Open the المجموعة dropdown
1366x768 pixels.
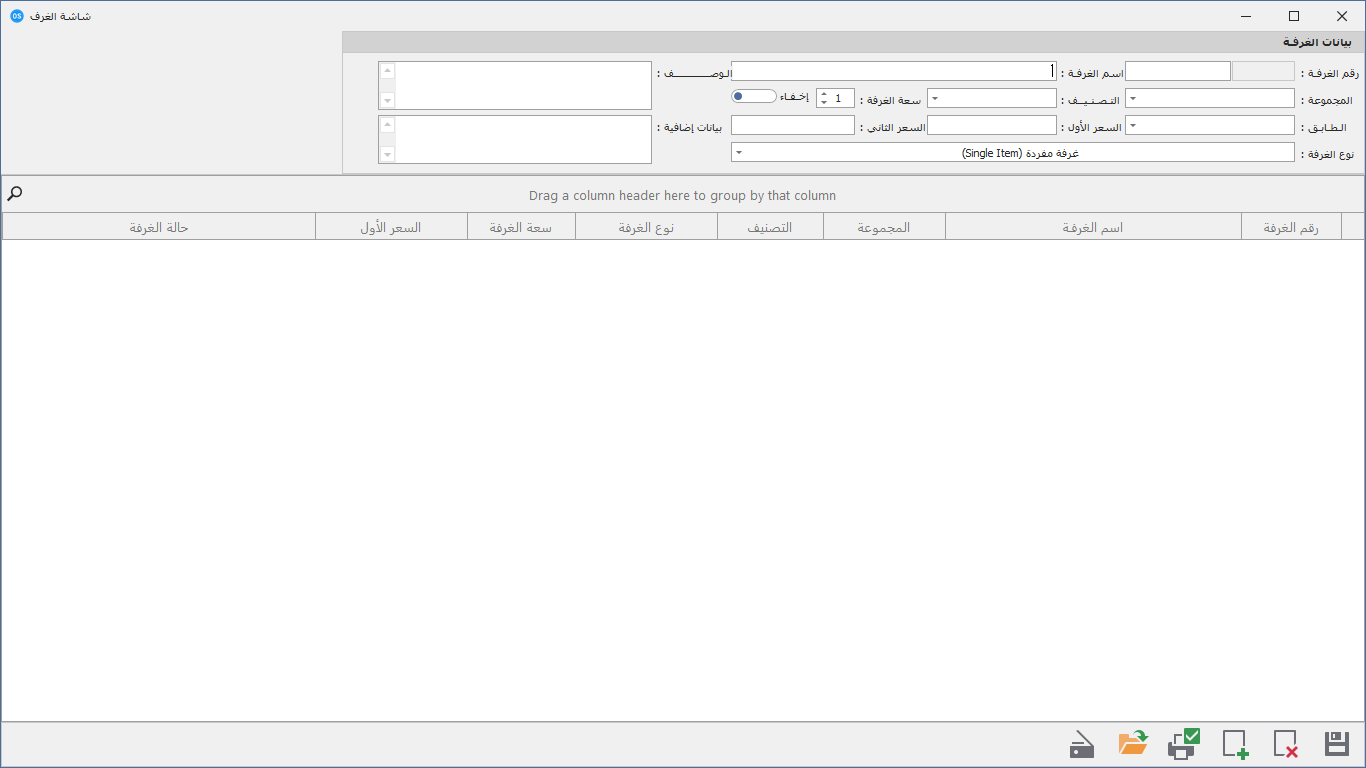[x=1133, y=99]
